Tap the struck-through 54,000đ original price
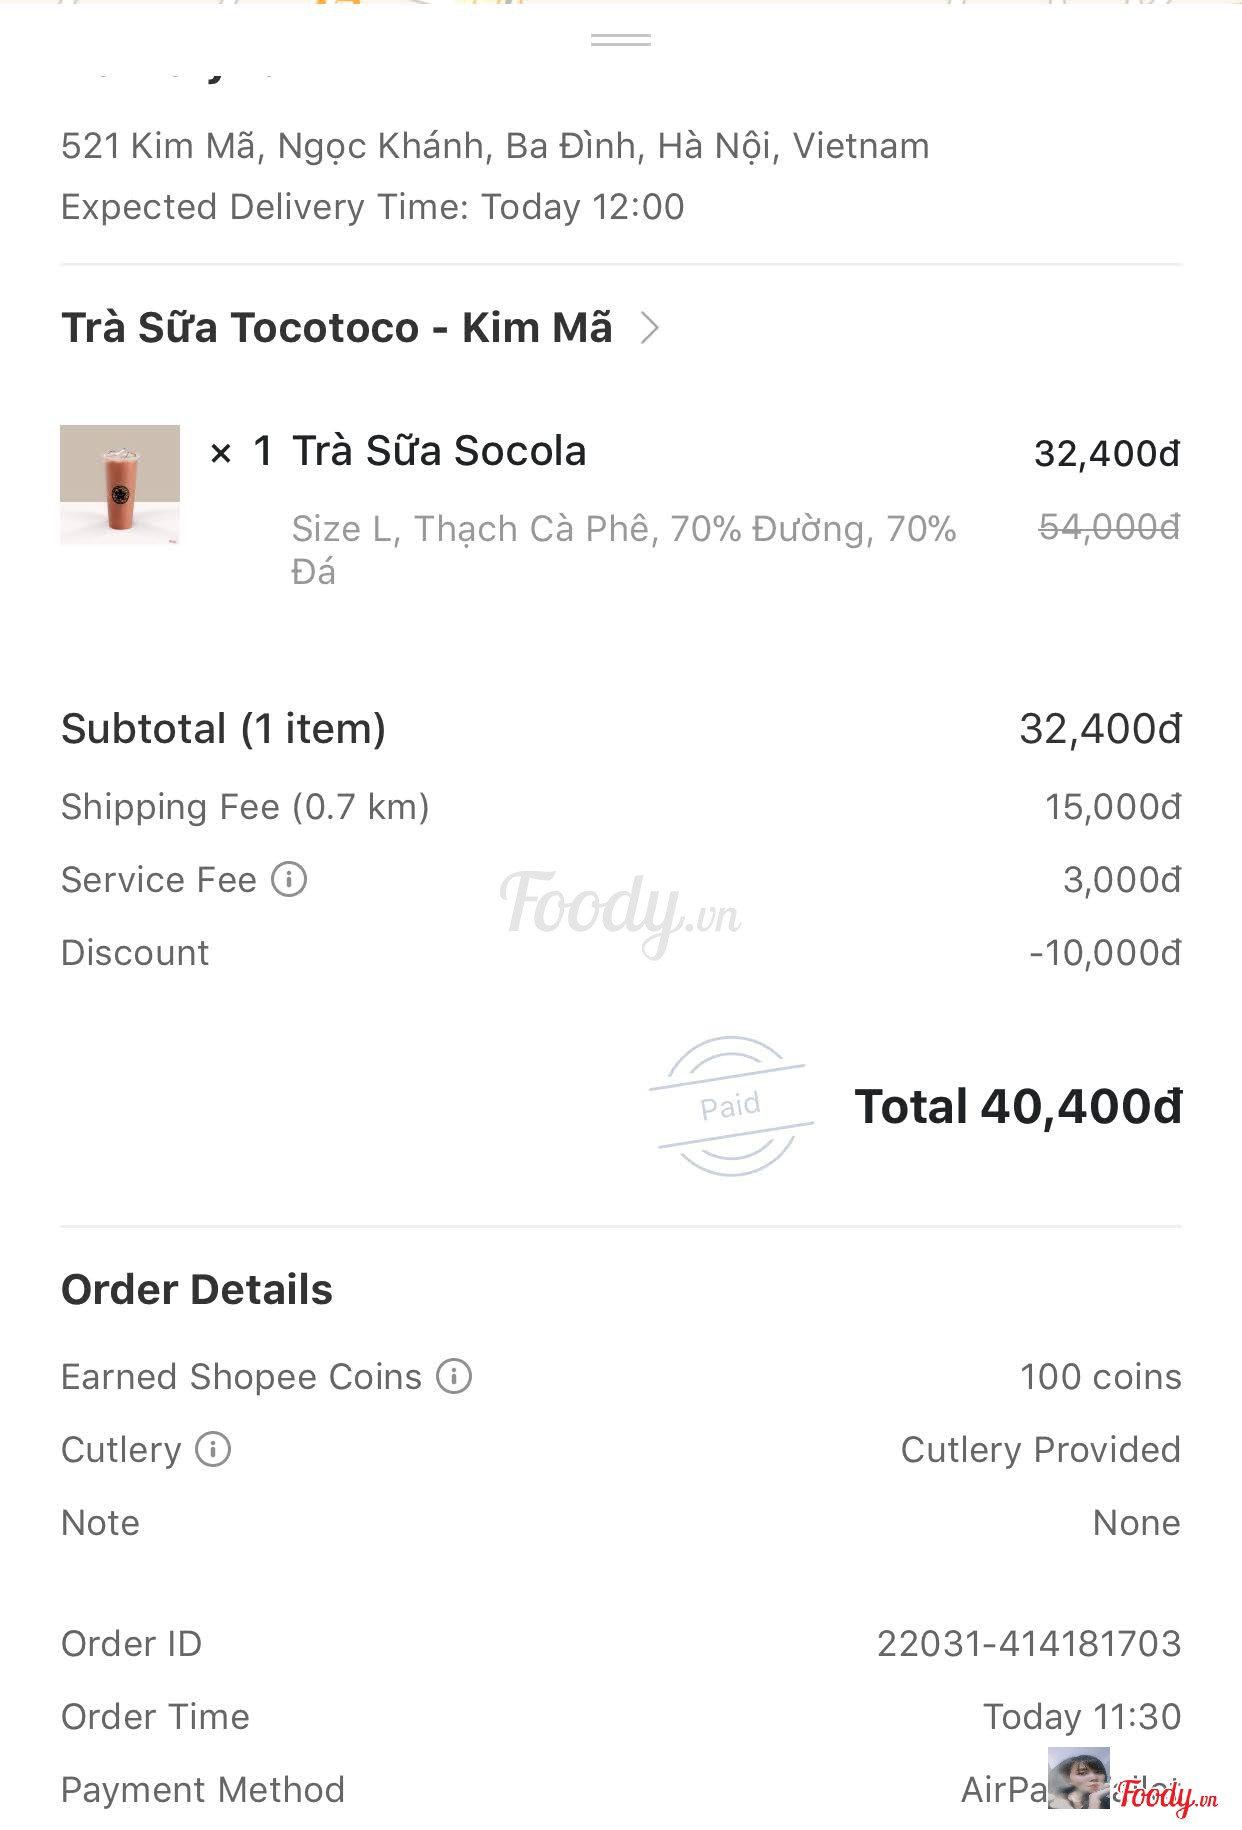The height and width of the screenshot is (1830, 1242). click(1109, 526)
